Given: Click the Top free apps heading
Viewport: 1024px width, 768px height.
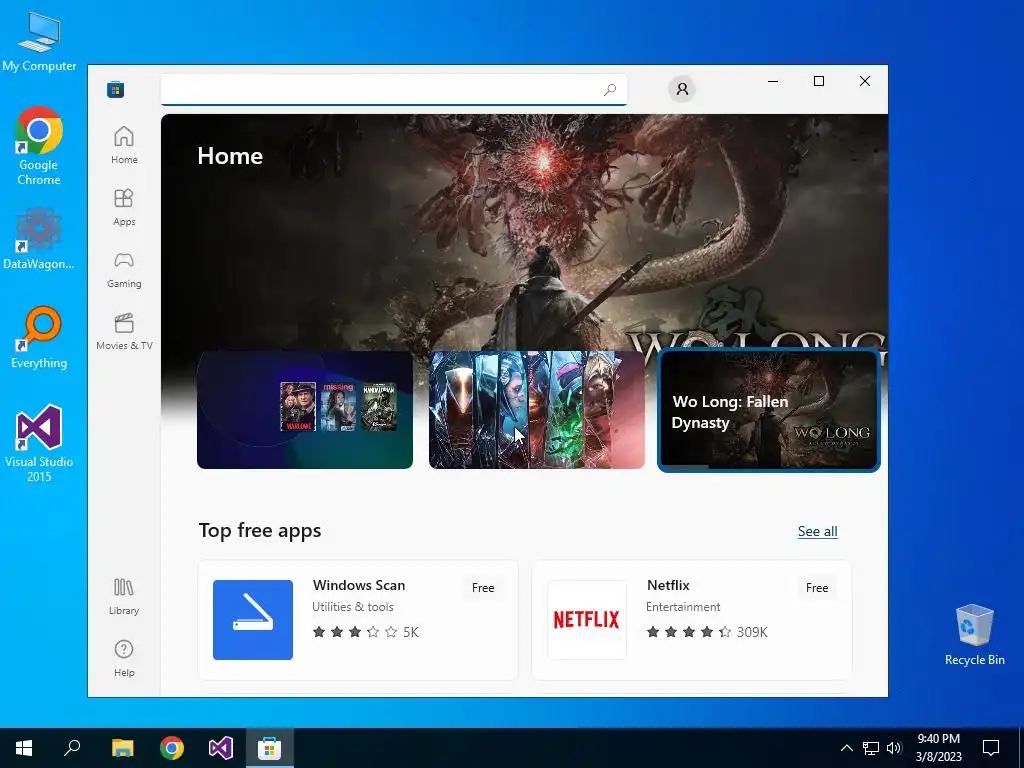Looking at the screenshot, I should tap(260, 530).
